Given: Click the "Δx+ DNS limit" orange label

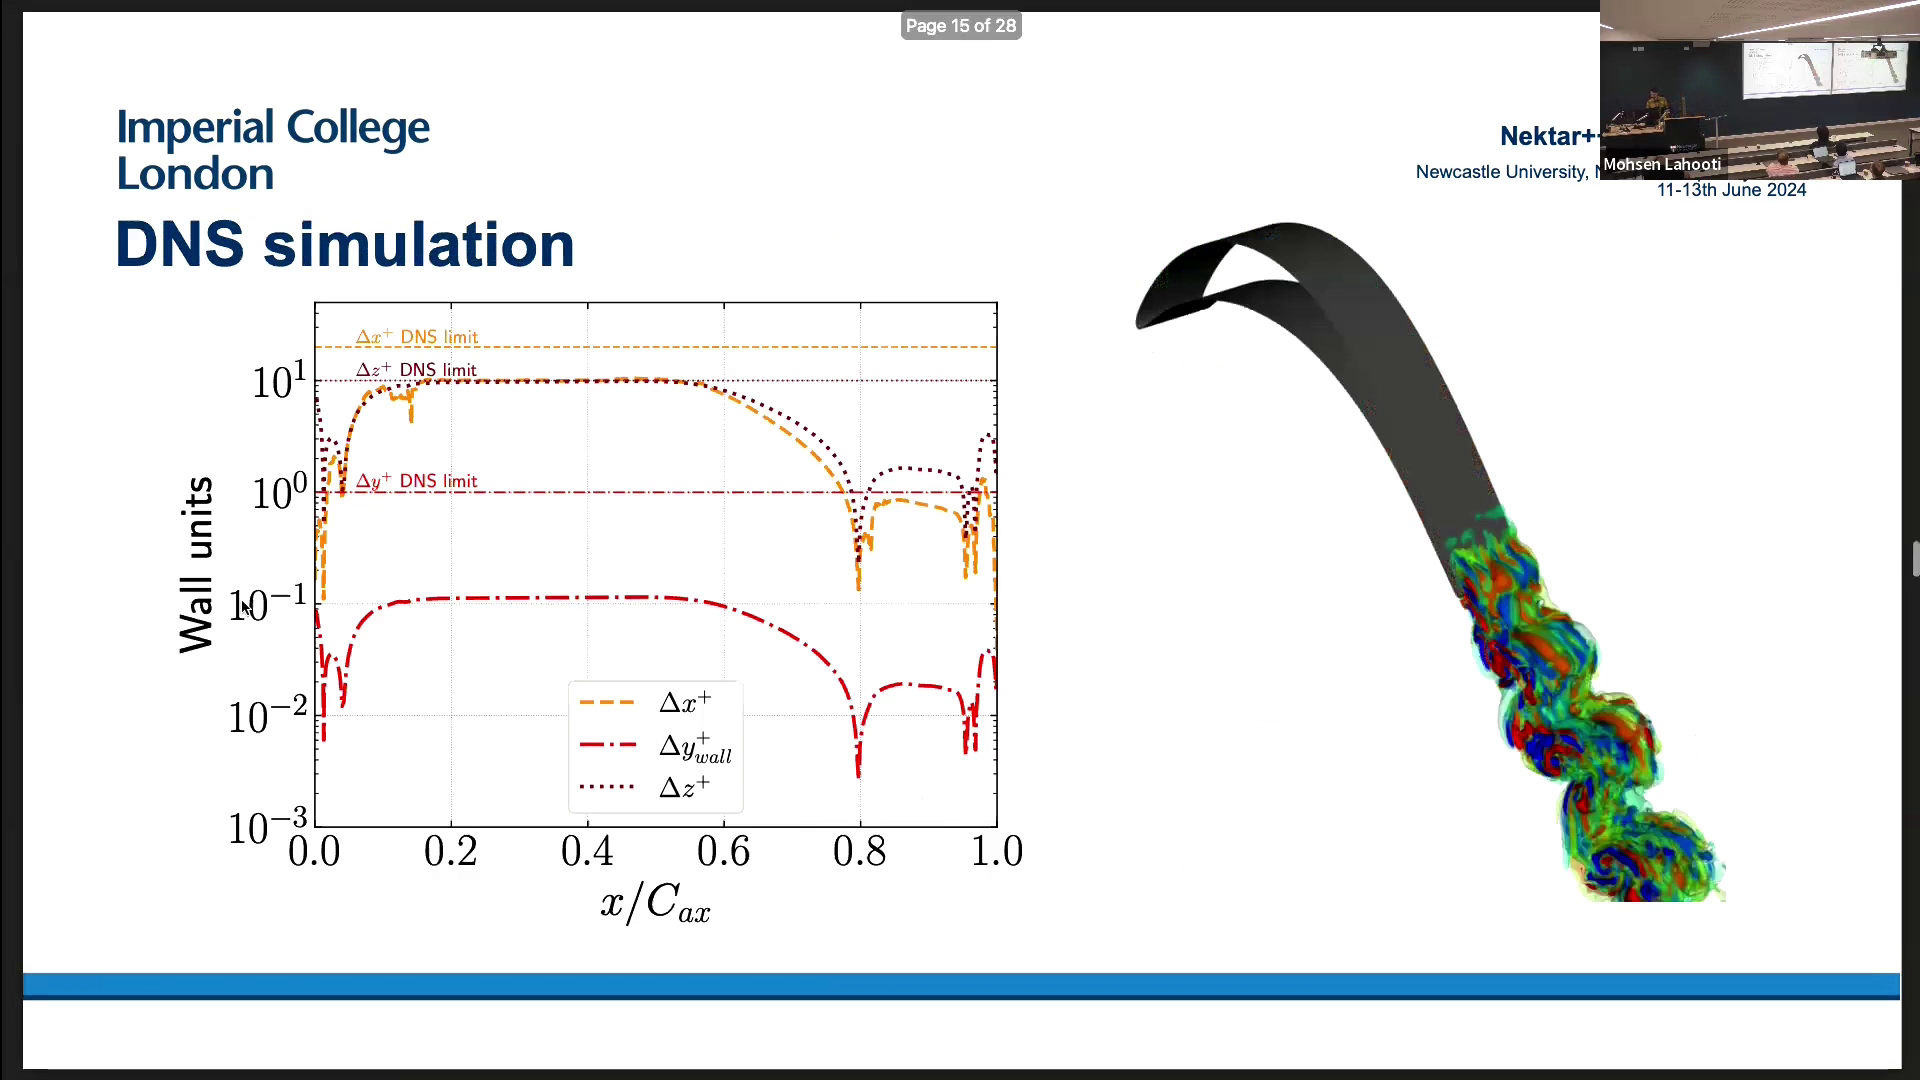Looking at the screenshot, I should click(417, 337).
